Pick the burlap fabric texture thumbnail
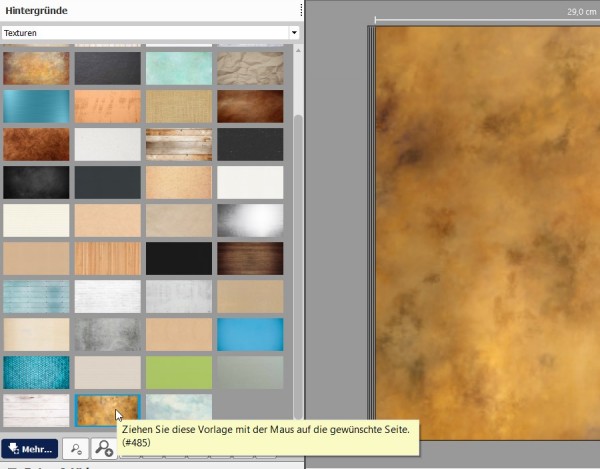The width and height of the screenshot is (600, 469). pos(179,106)
